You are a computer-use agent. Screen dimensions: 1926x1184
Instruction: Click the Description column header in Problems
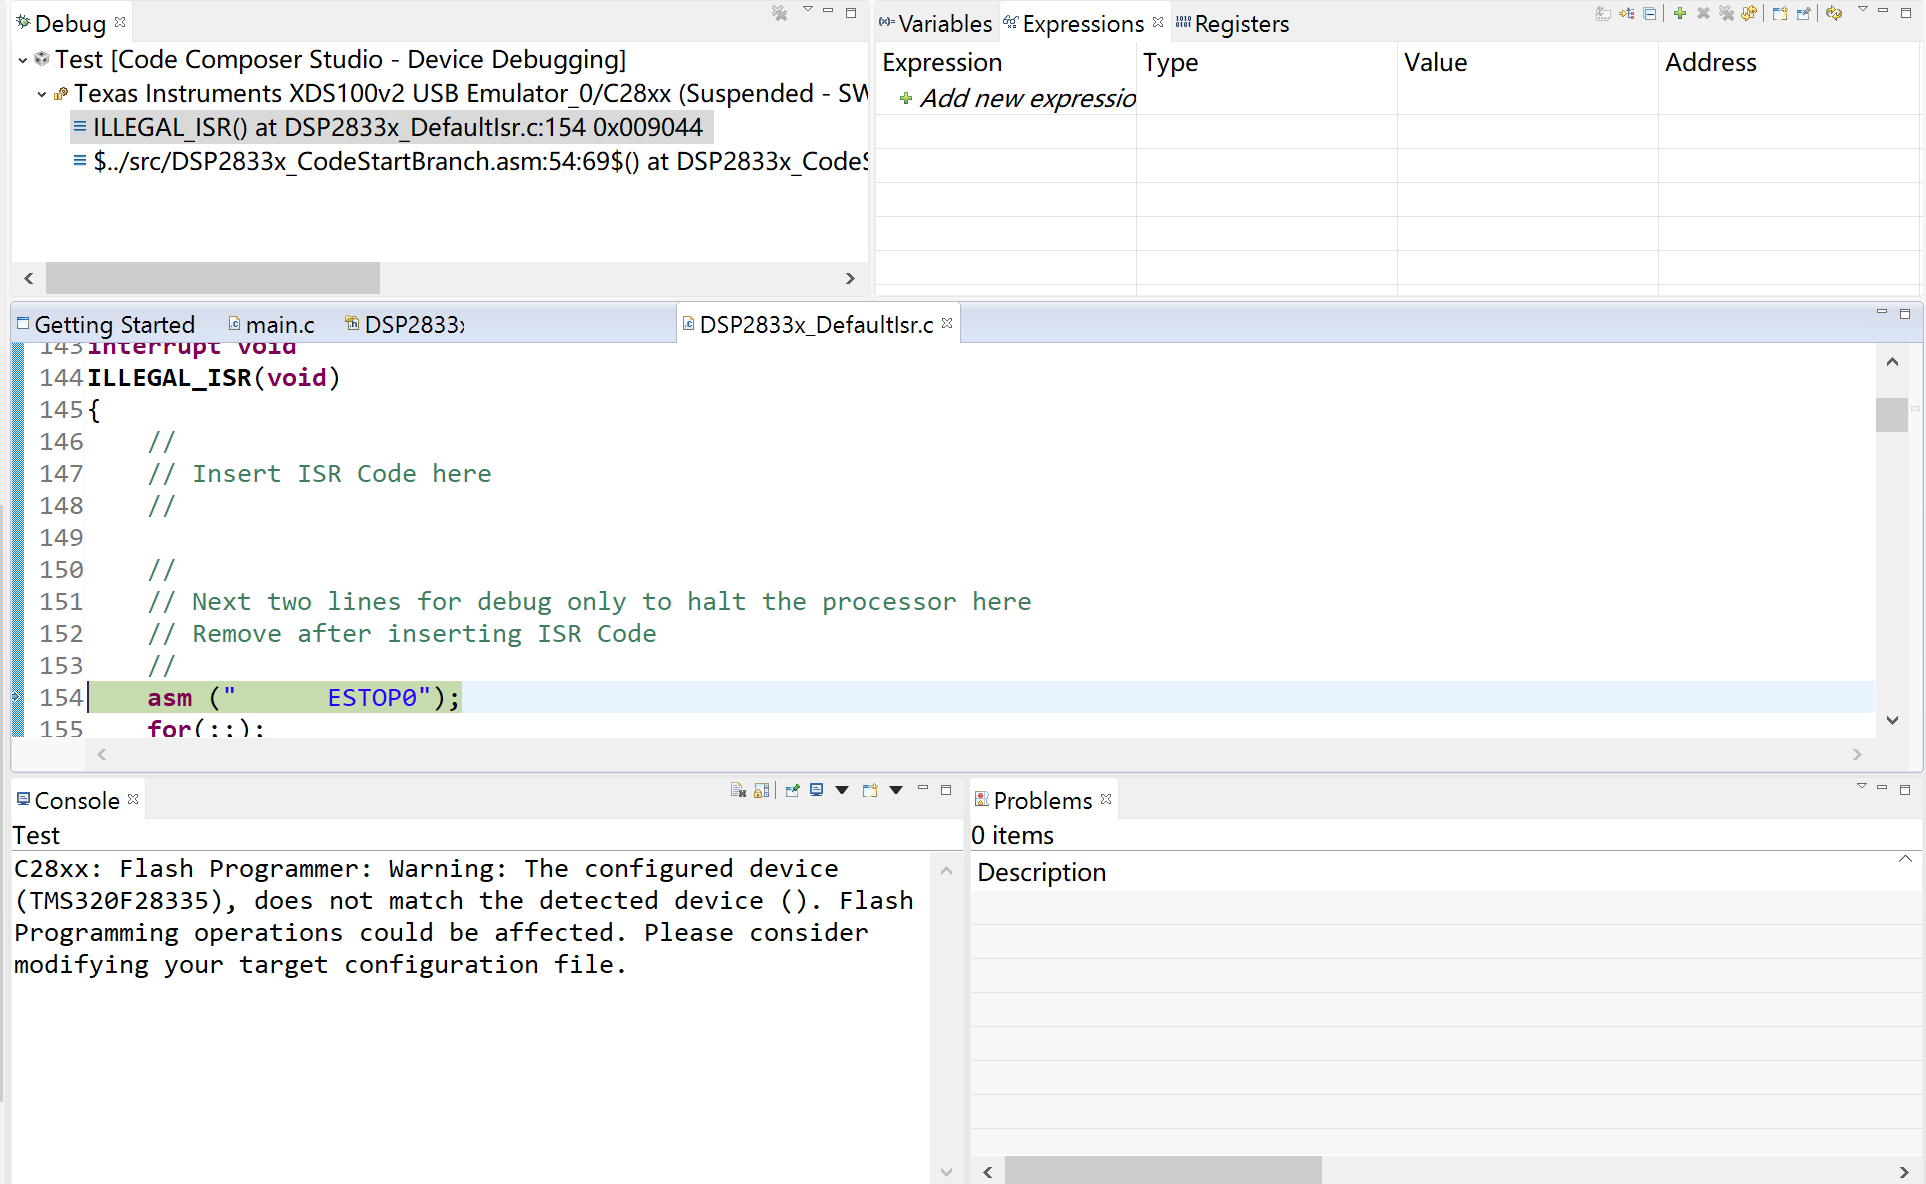[1041, 872]
